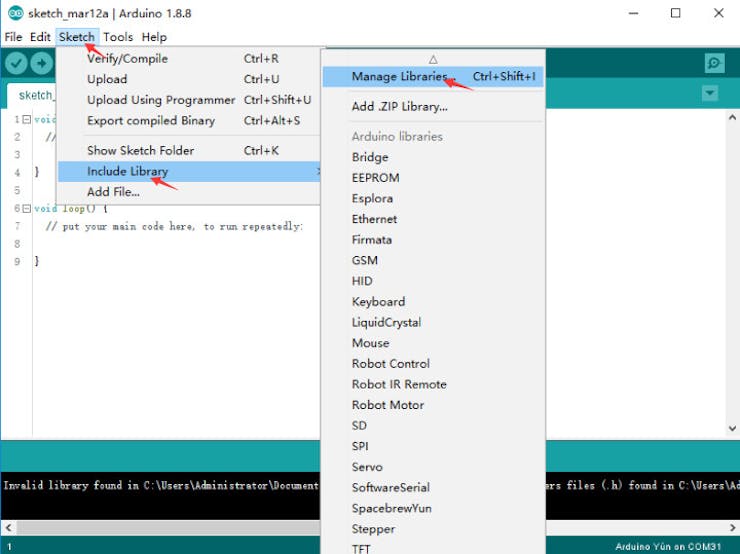Include the Servo library
Screen dimensions: 740x554
pyautogui.click(x=433, y=467)
